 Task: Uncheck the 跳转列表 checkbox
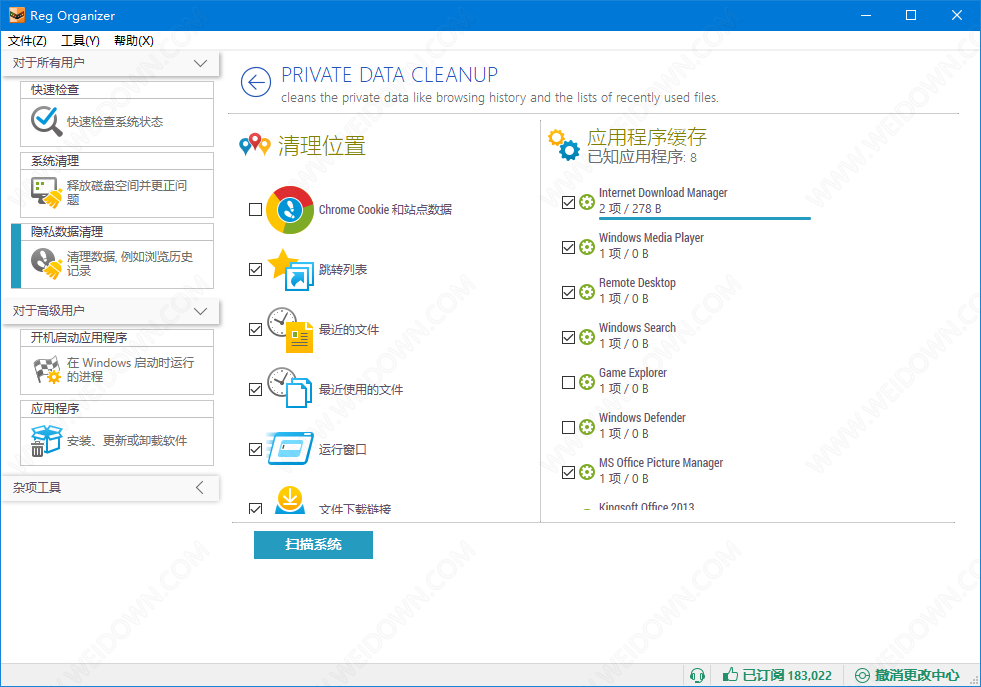255,270
